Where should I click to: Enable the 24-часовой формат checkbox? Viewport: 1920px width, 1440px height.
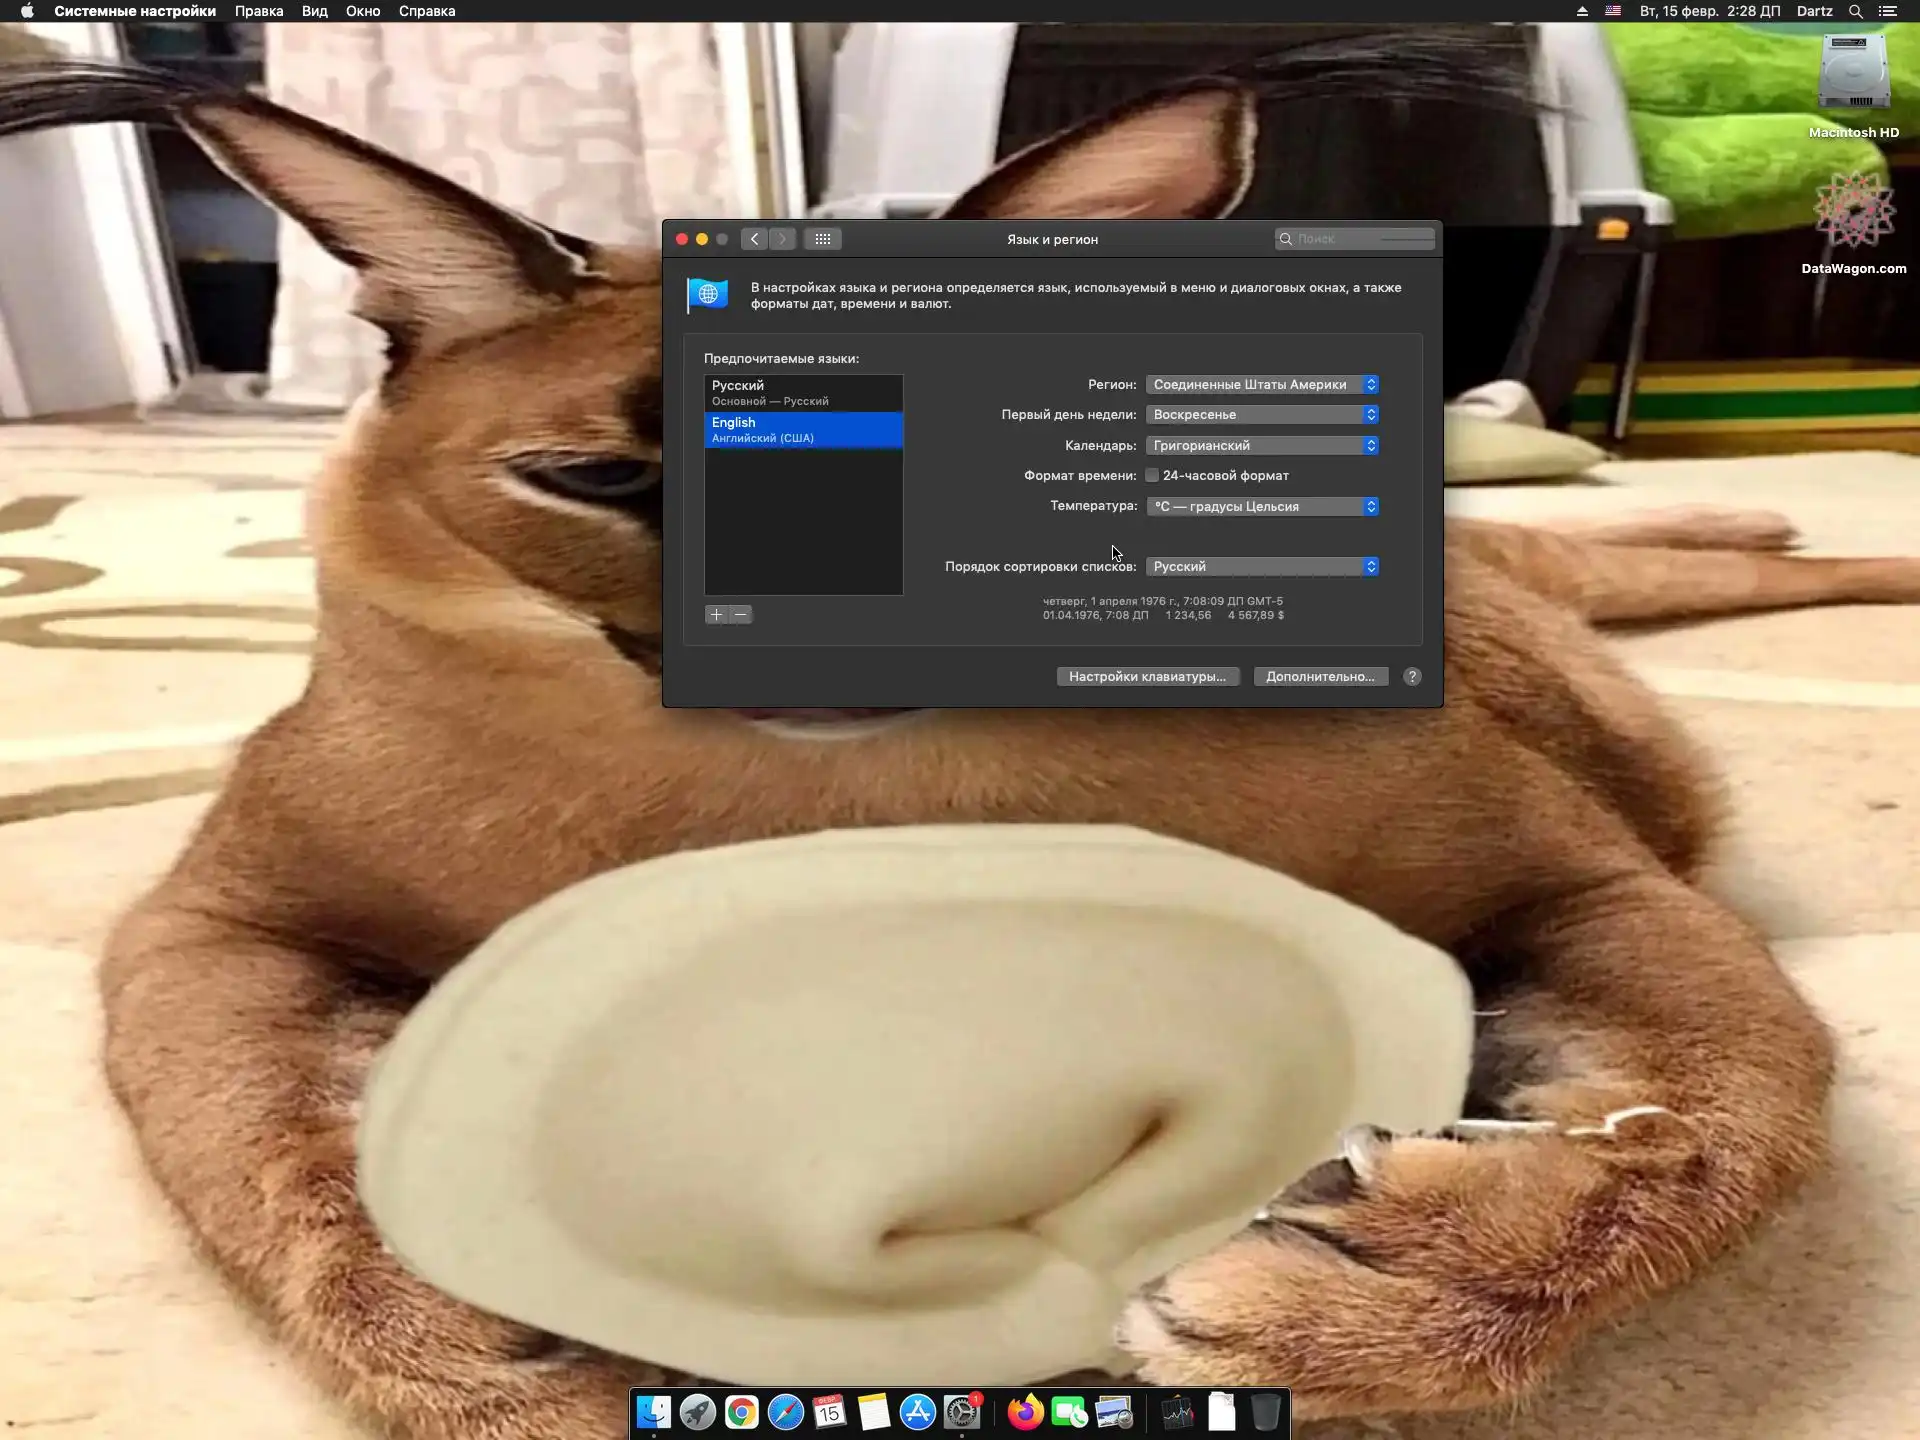click(x=1152, y=476)
